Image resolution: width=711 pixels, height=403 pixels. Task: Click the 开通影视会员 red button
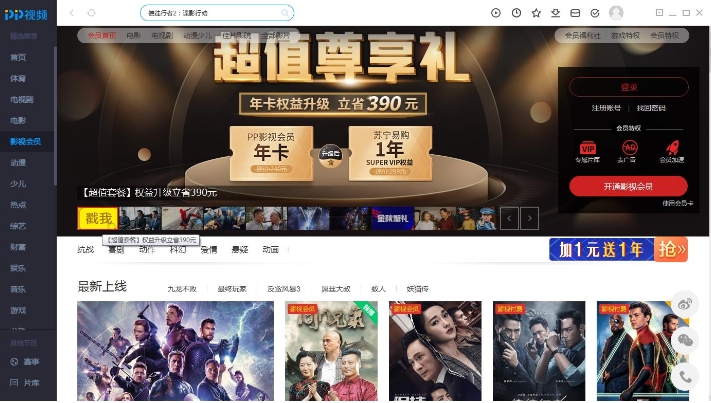628,186
